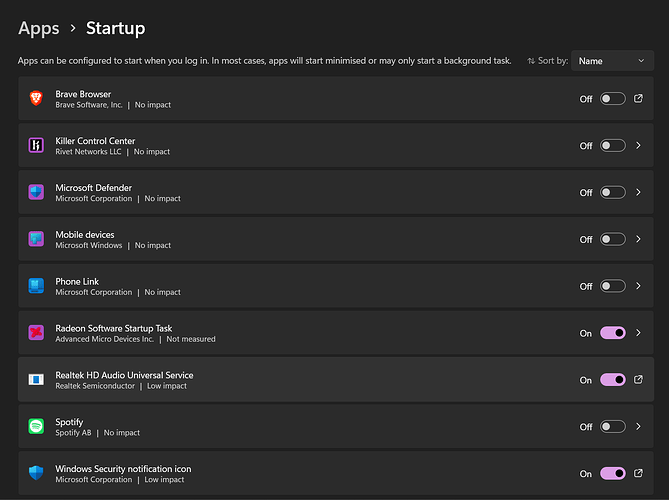Turn on Spotify startup toggle
This screenshot has width=669, height=500.
612,427
